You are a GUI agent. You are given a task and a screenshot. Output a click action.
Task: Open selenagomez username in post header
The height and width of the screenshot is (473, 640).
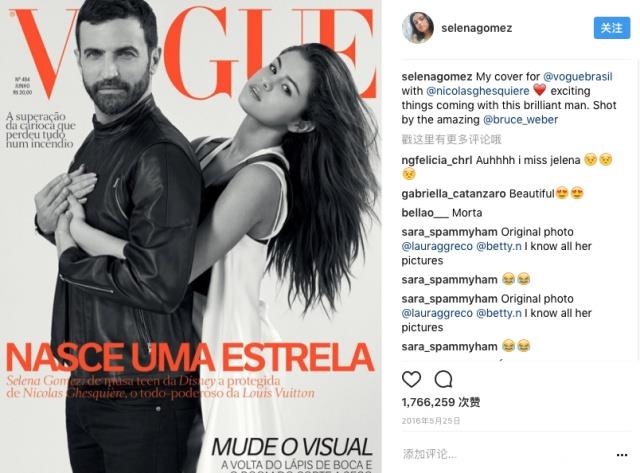(476, 28)
